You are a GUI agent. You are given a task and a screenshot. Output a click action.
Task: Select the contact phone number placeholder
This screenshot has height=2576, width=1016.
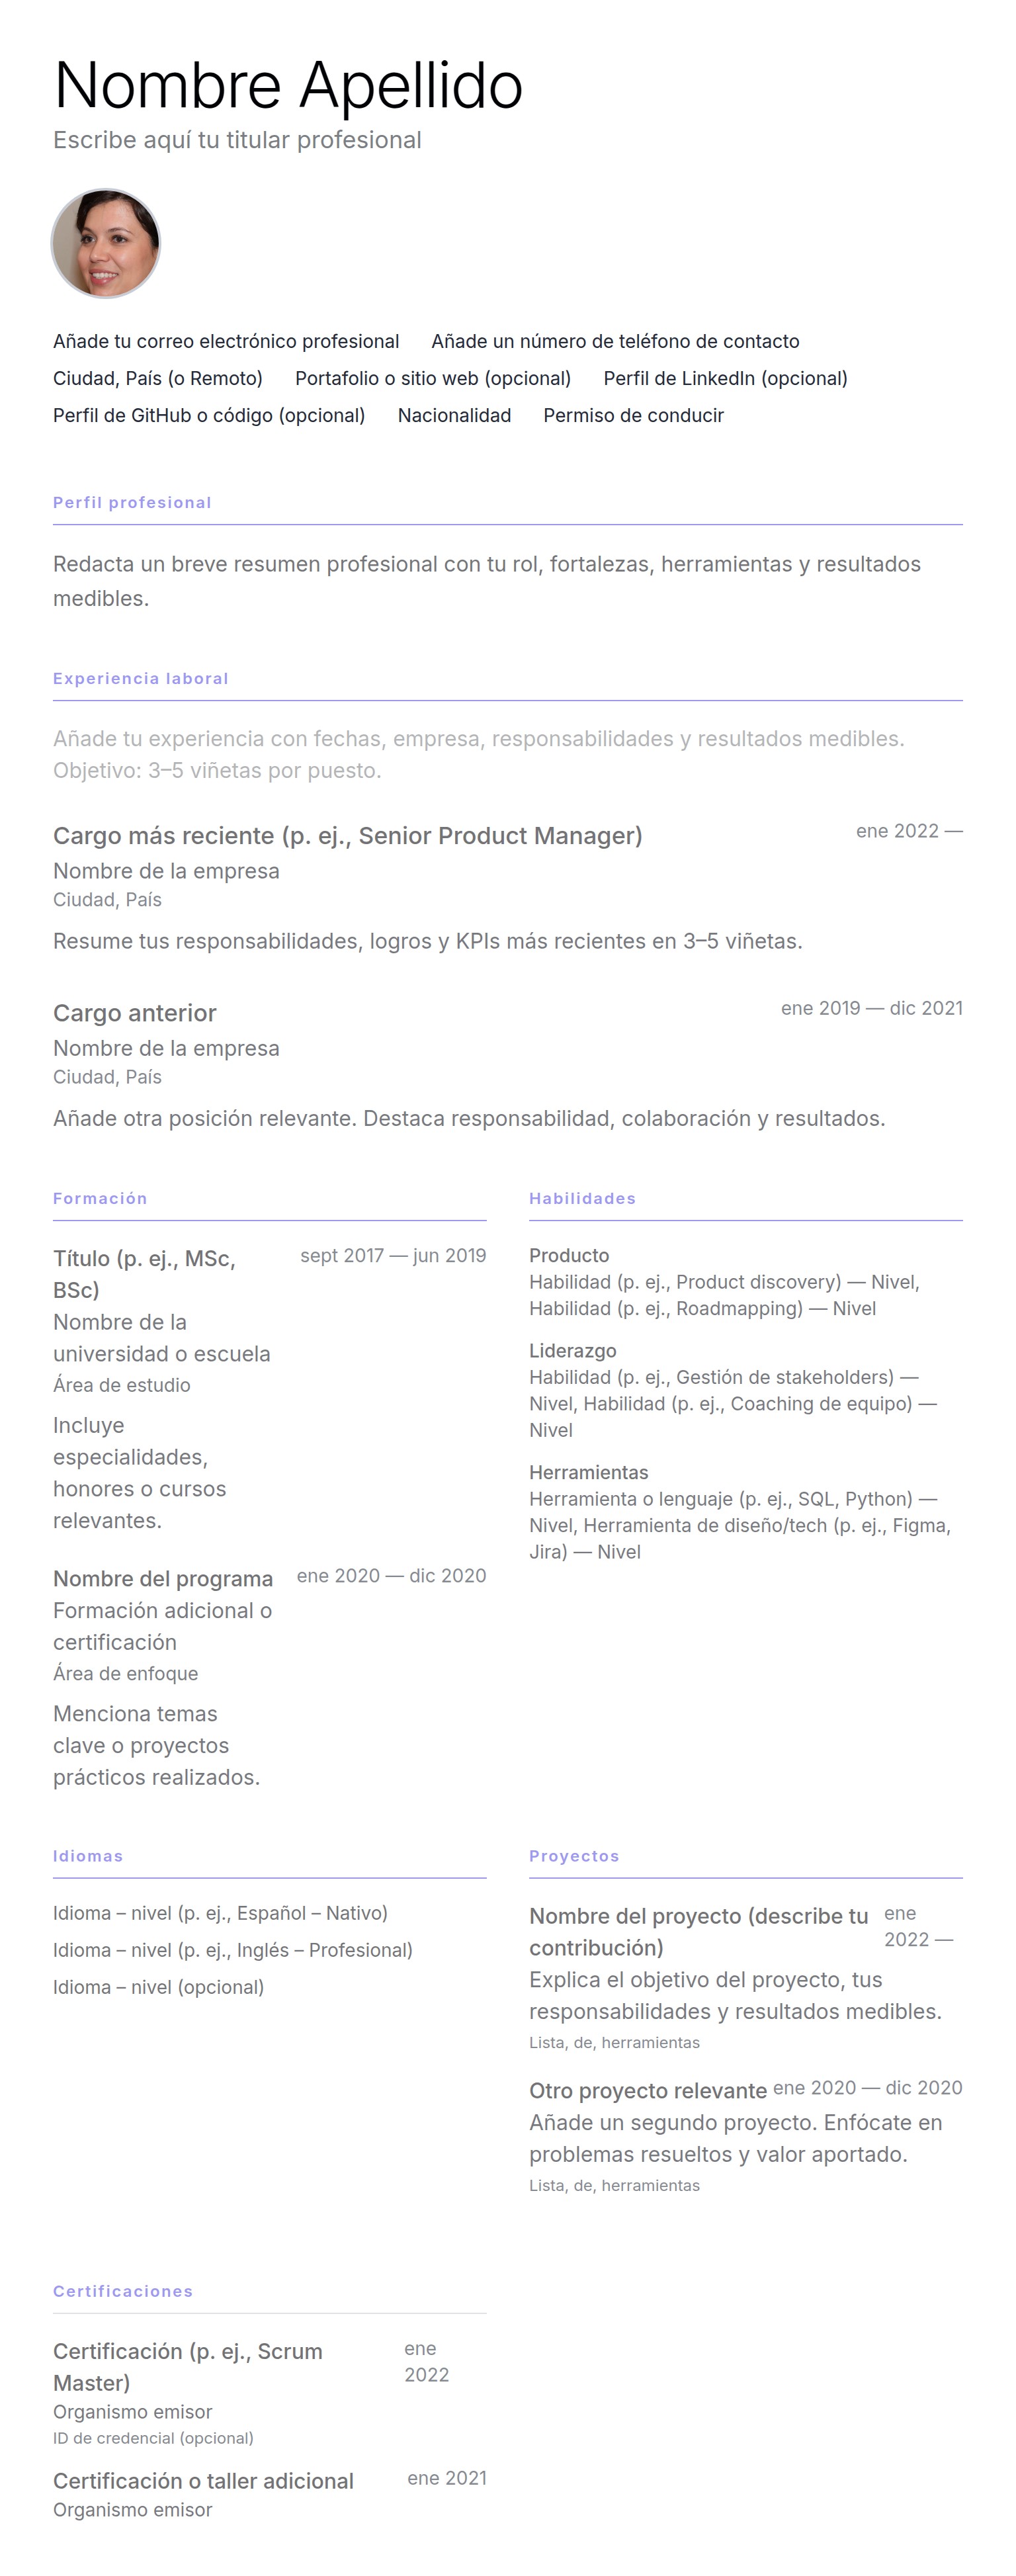(x=615, y=342)
